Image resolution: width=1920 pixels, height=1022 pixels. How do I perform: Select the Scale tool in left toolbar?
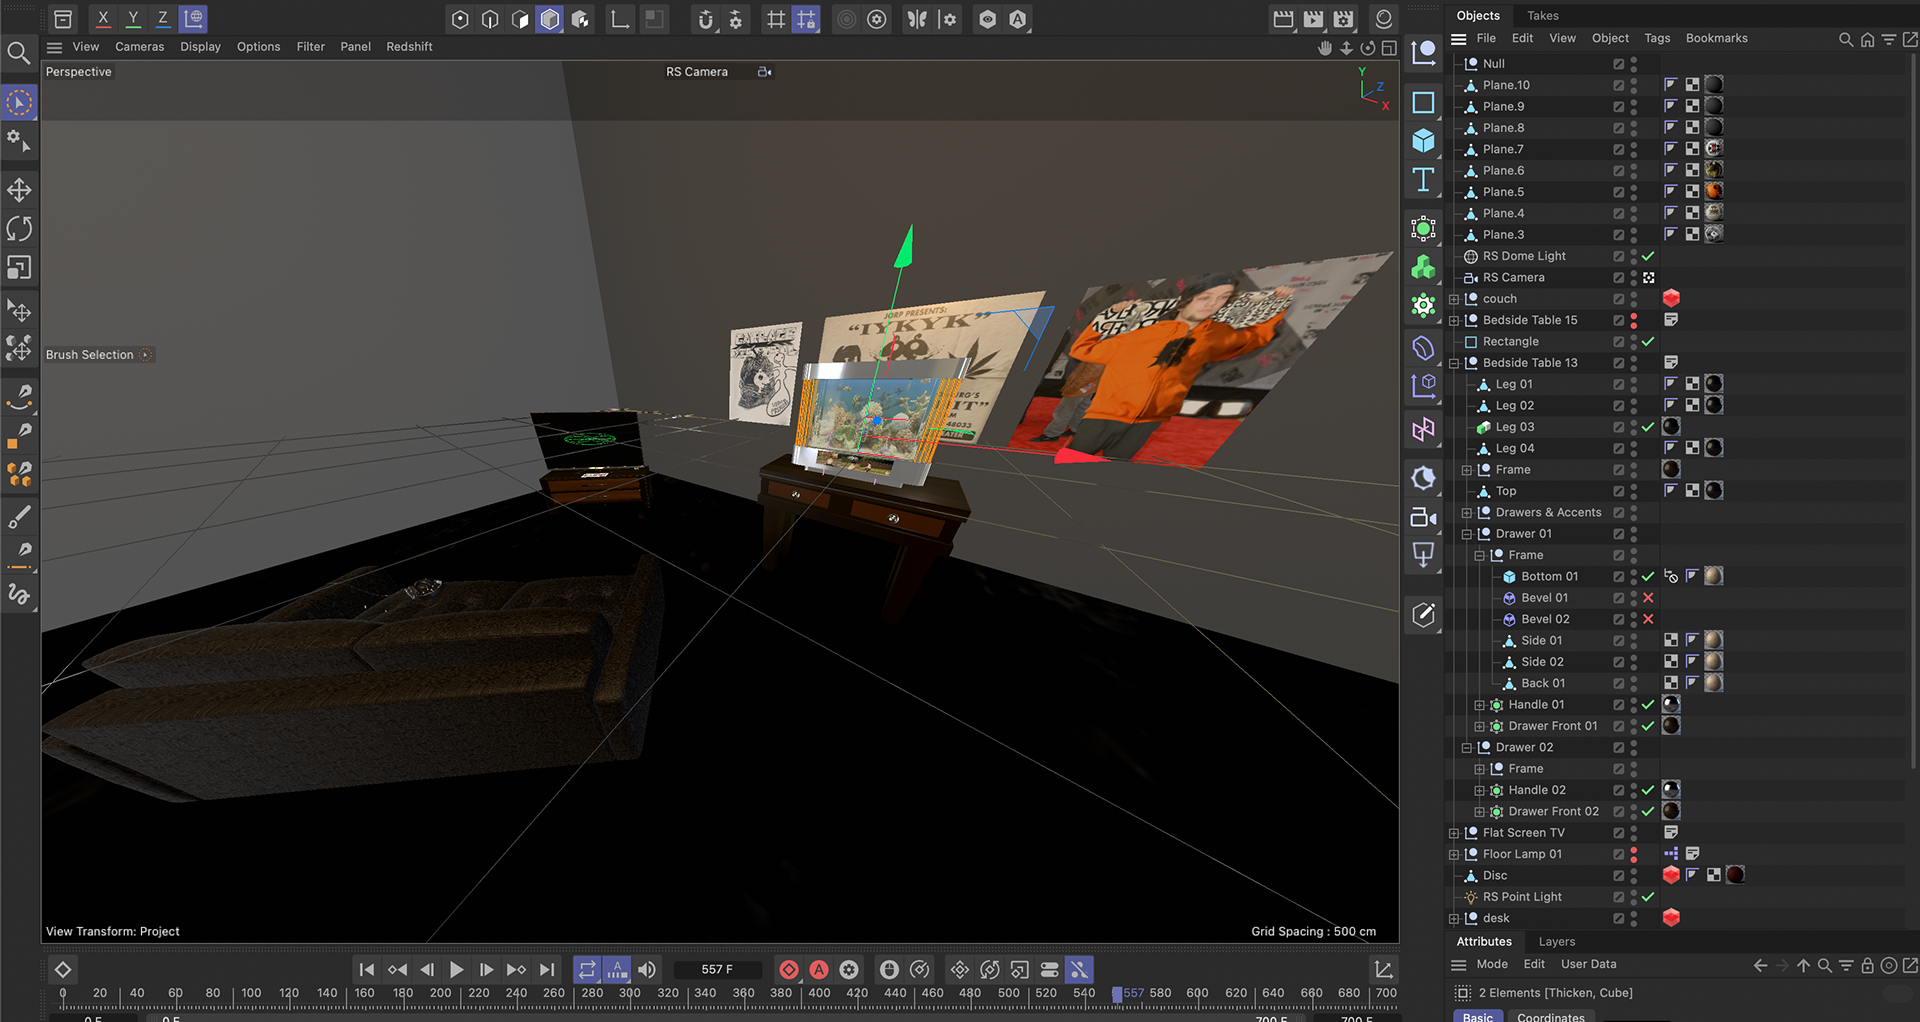click(x=19, y=267)
